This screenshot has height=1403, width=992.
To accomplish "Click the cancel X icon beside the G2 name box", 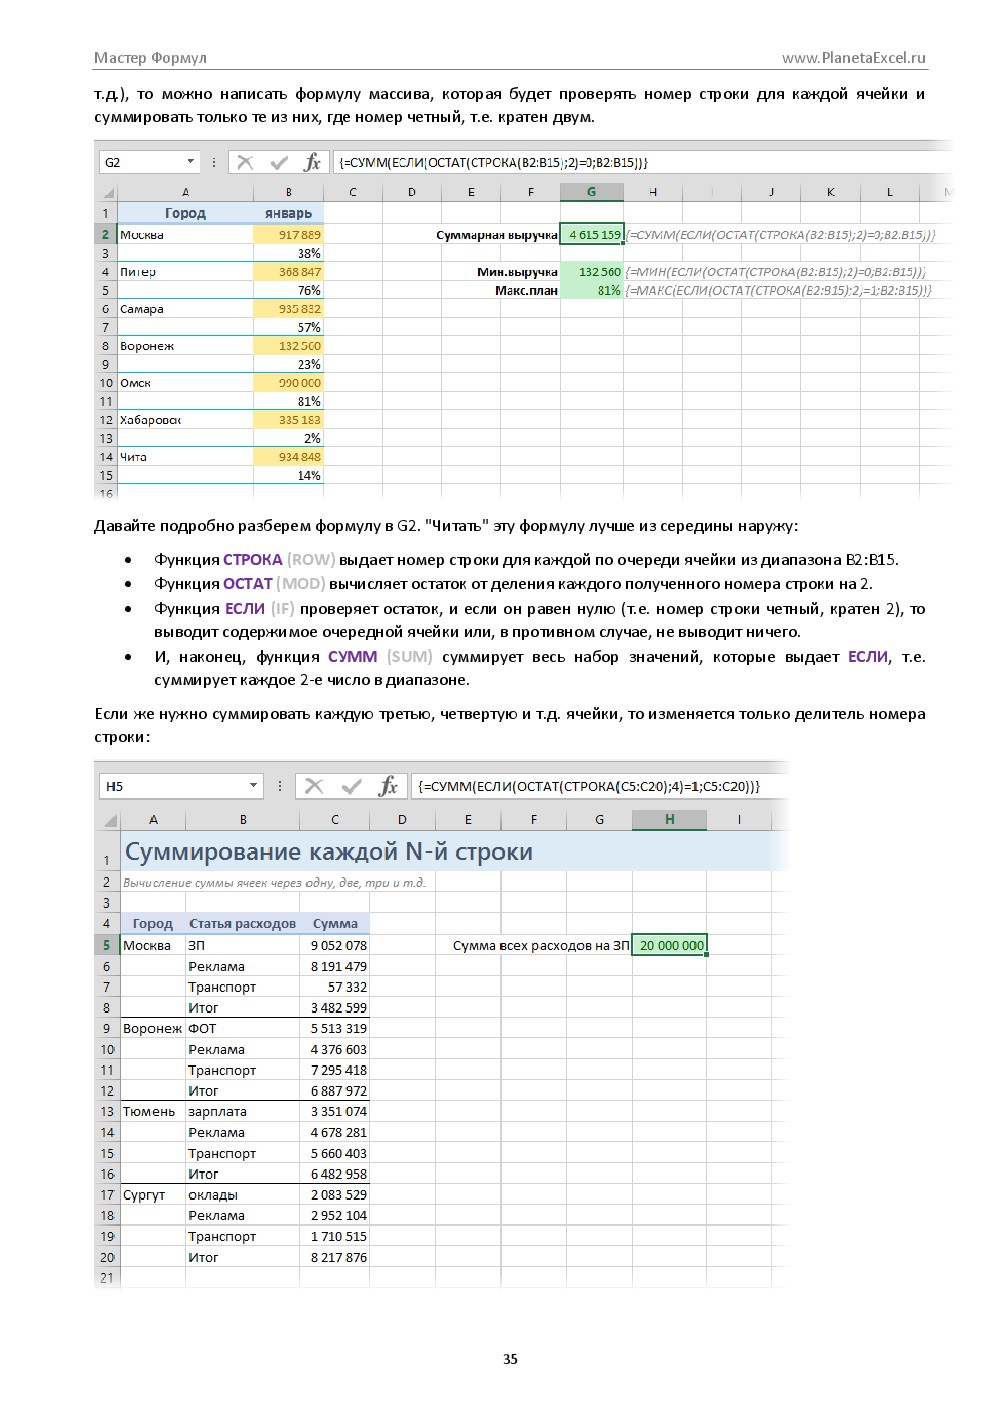I will pos(245,163).
